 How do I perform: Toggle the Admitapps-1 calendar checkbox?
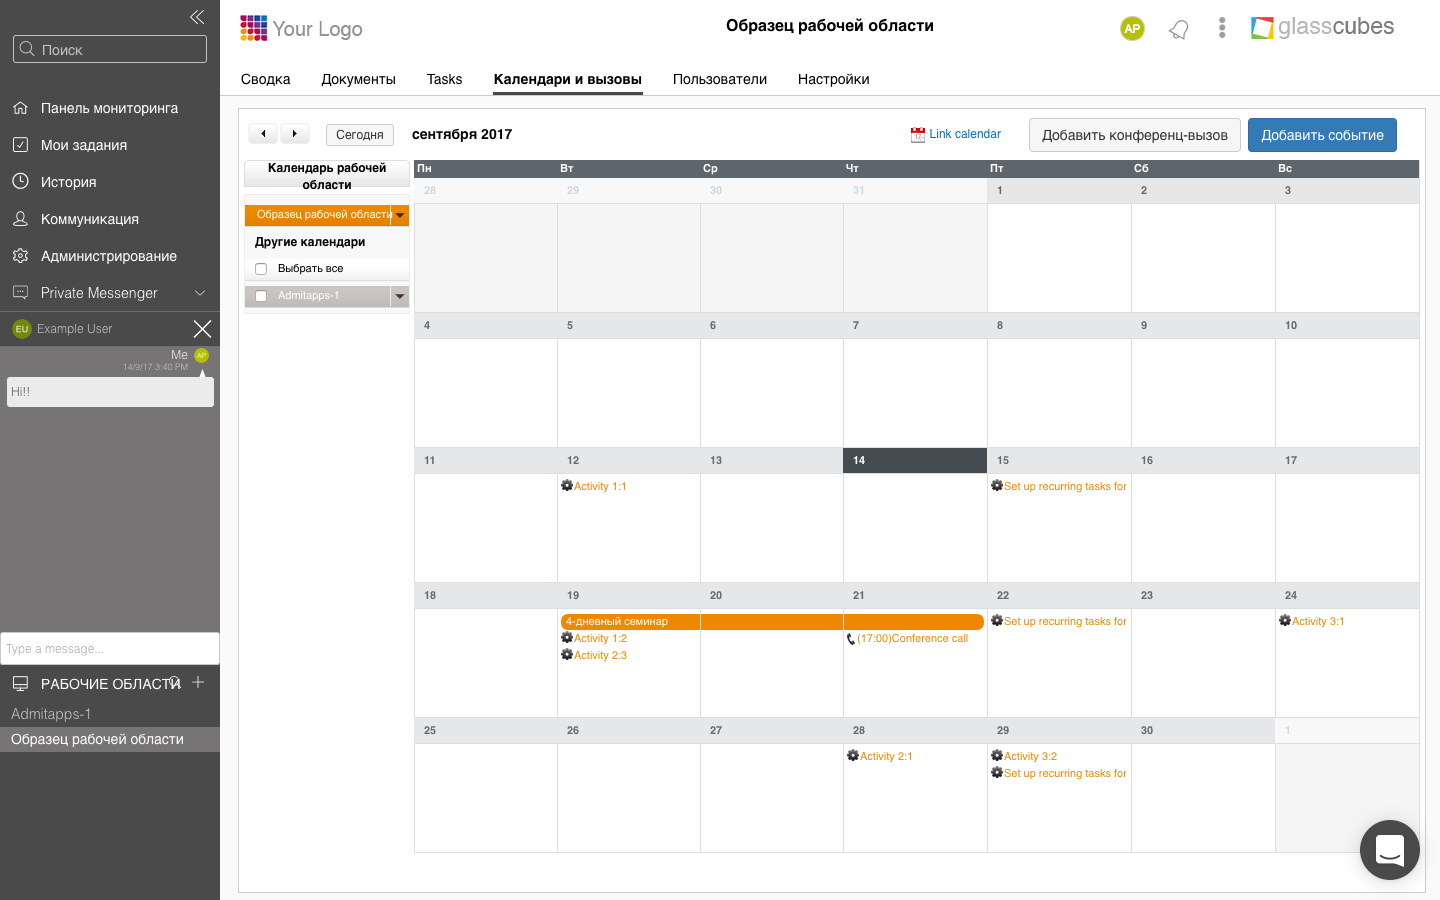(261, 296)
